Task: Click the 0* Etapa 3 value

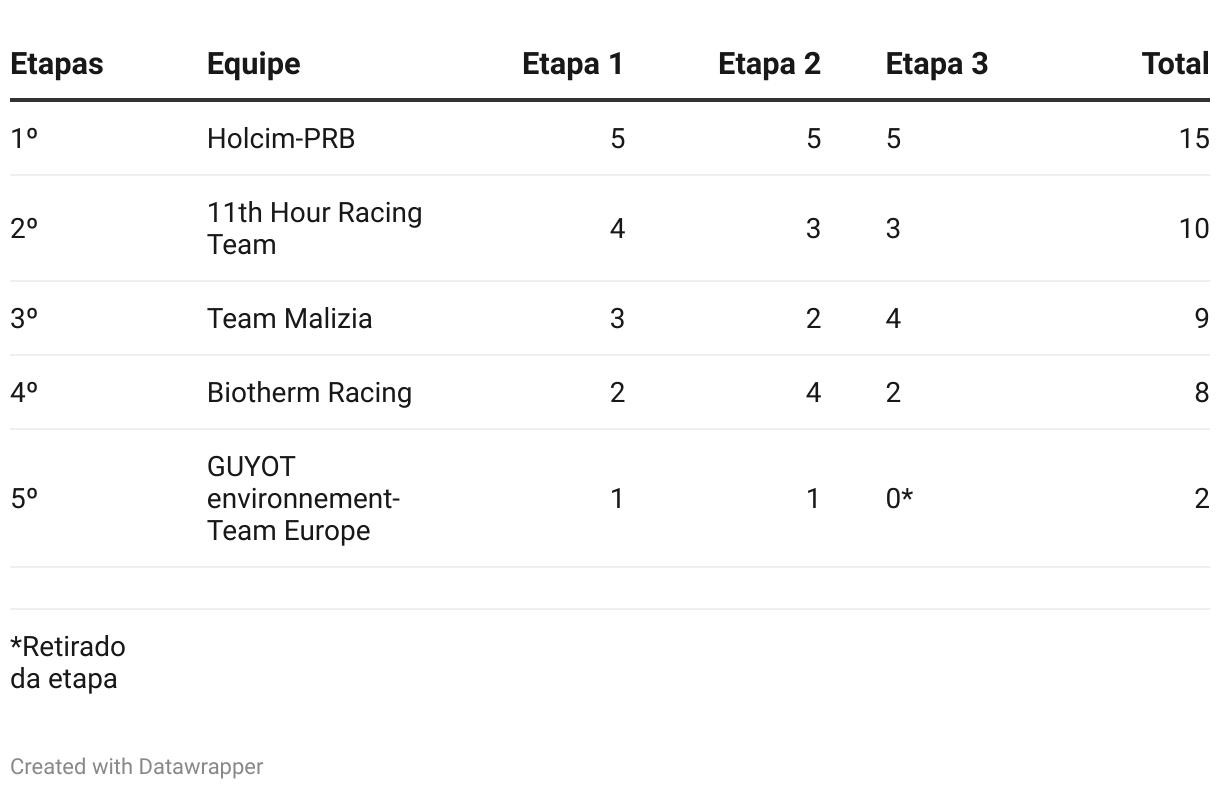Action: [x=899, y=498]
